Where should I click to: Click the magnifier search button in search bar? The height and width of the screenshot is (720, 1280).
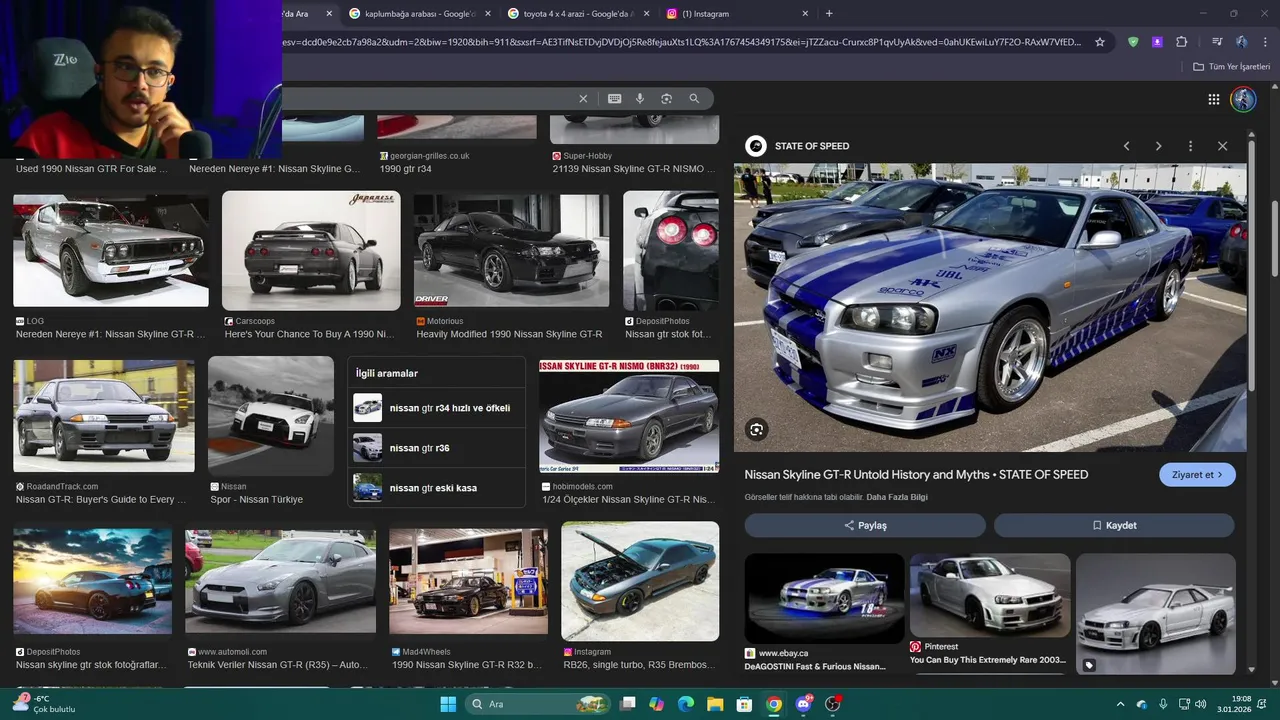(x=694, y=99)
